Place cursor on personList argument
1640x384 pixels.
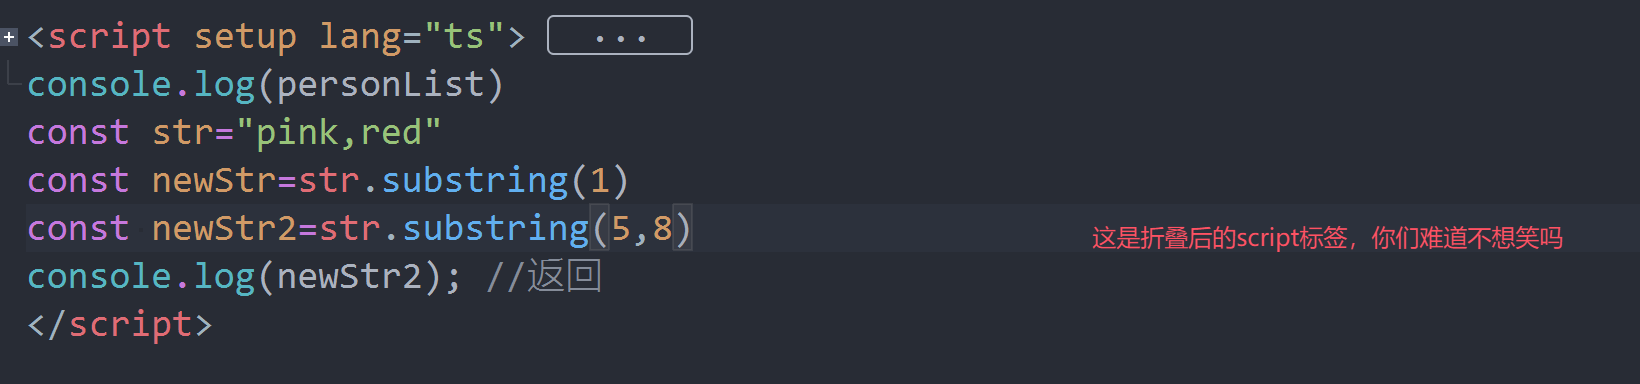[380, 85]
